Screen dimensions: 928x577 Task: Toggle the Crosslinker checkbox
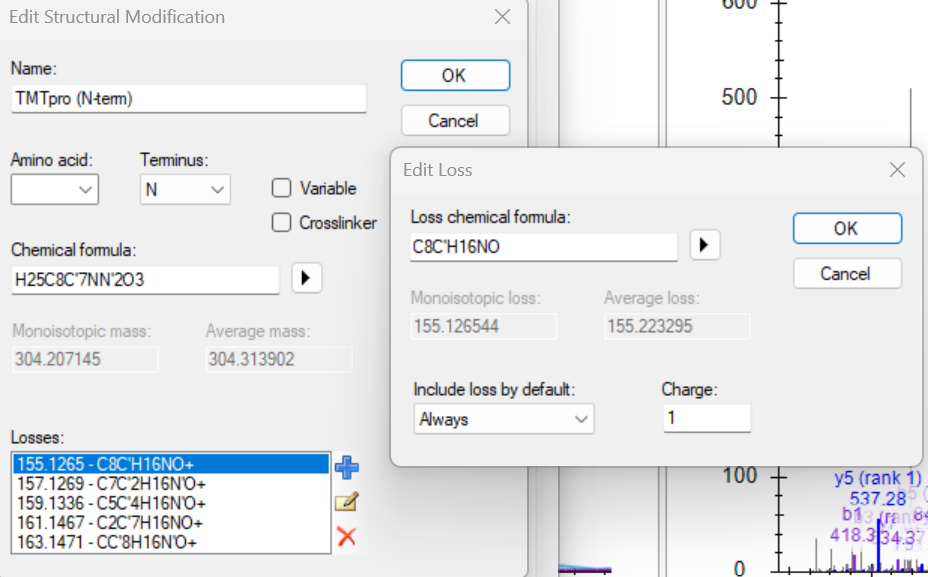click(x=282, y=223)
